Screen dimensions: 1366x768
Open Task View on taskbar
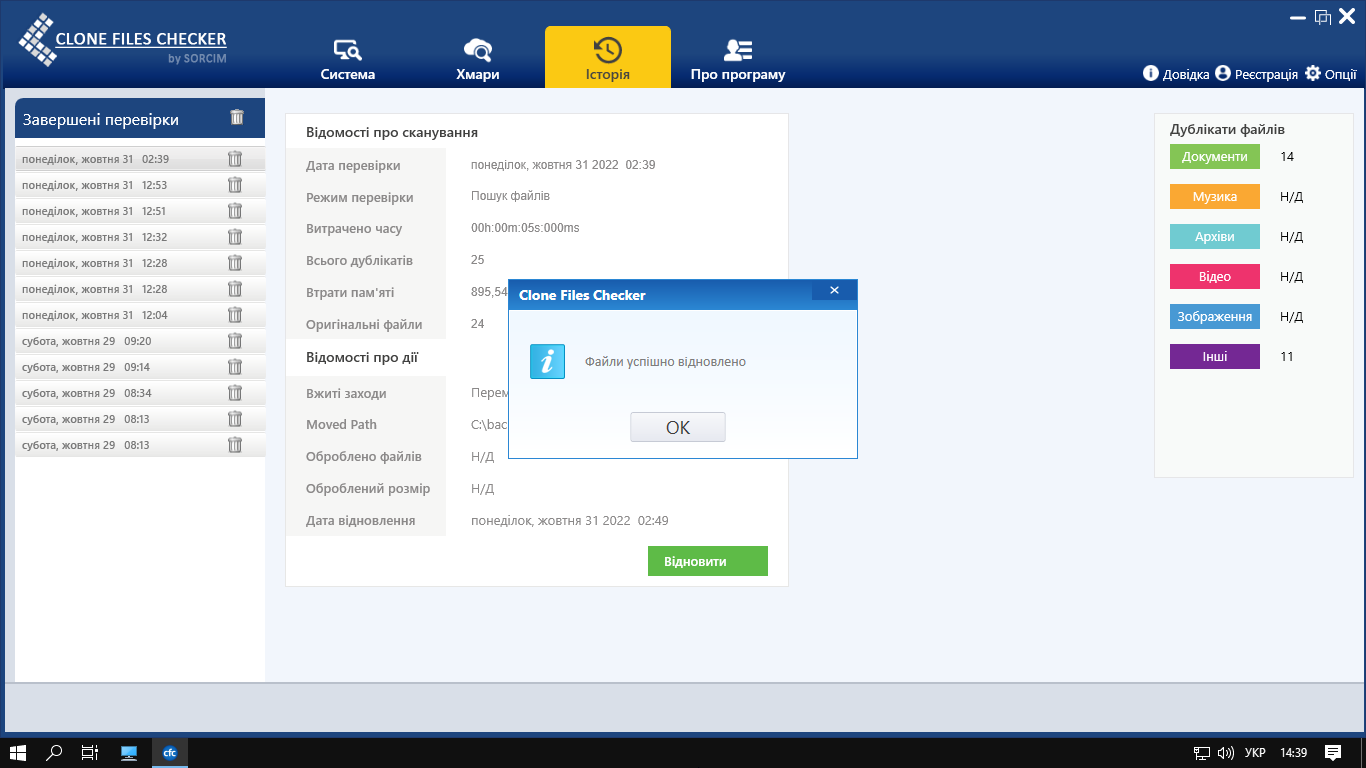click(90, 752)
